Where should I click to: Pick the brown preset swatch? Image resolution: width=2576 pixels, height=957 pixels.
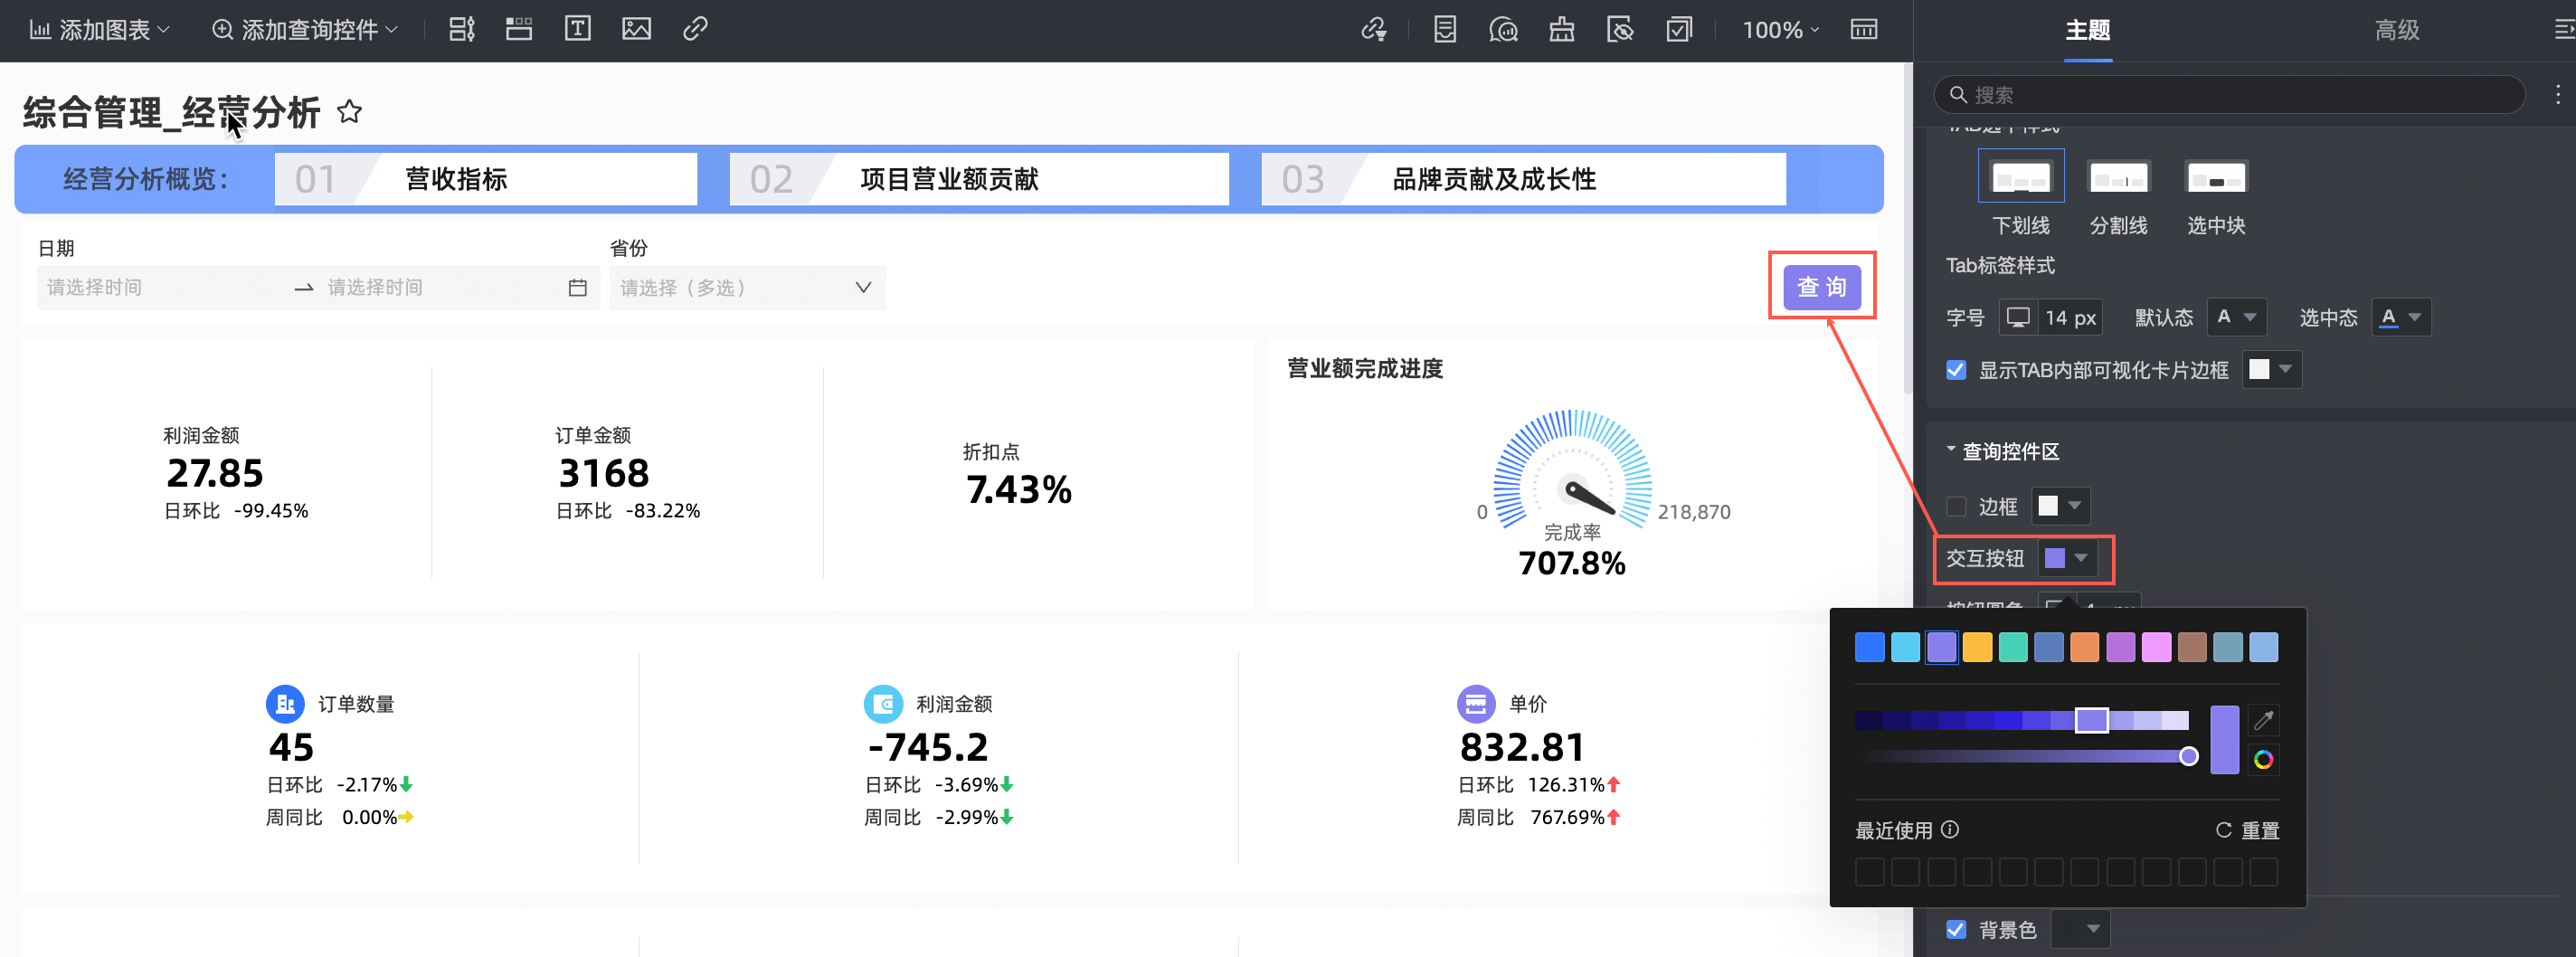pyautogui.click(x=2192, y=647)
